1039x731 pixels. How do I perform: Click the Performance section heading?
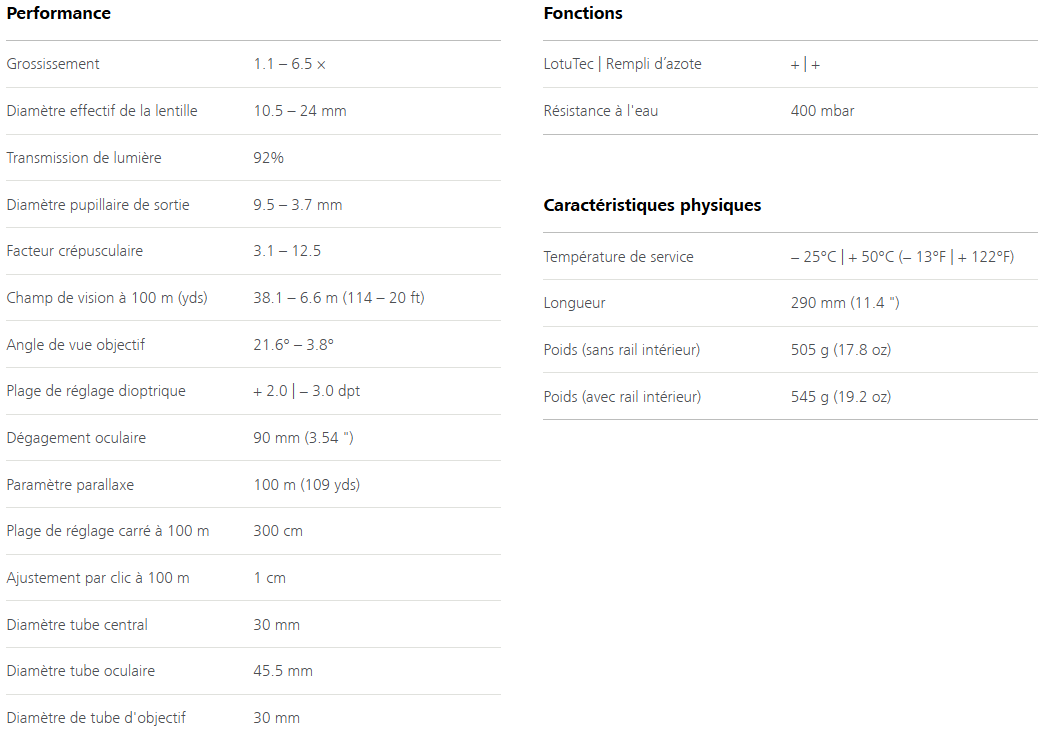tap(58, 13)
